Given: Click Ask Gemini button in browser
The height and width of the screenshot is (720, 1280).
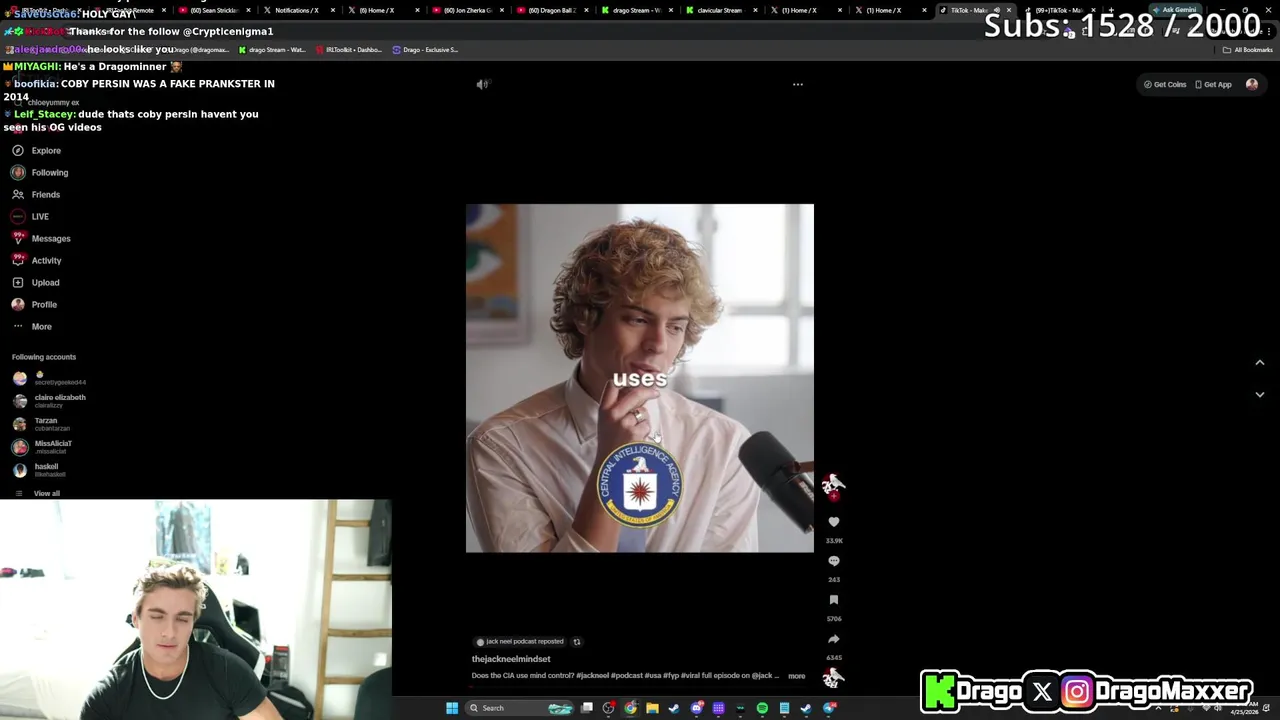Looking at the screenshot, I should pyautogui.click(x=1174, y=10).
